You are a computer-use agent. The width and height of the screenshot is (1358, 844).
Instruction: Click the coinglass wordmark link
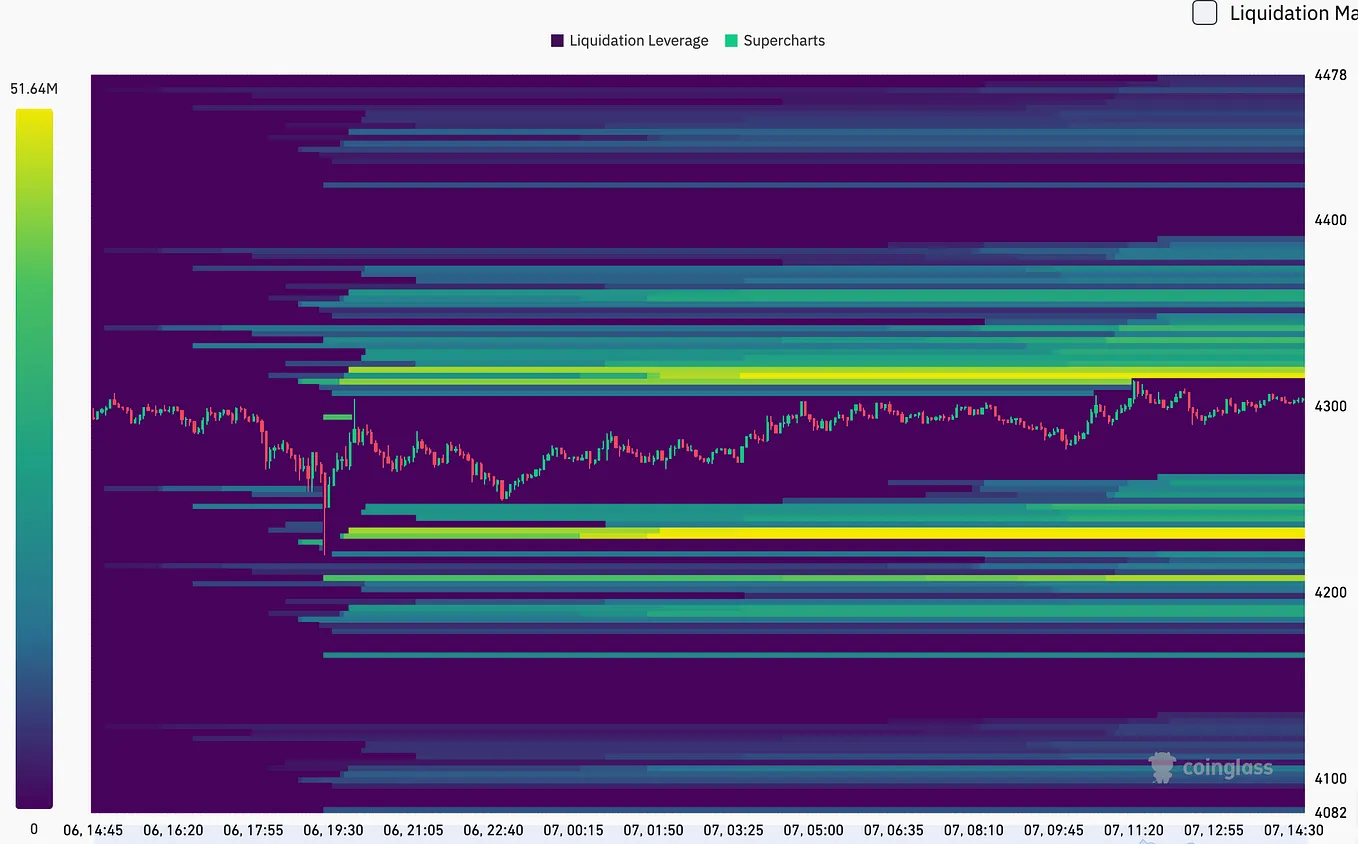click(x=1227, y=768)
